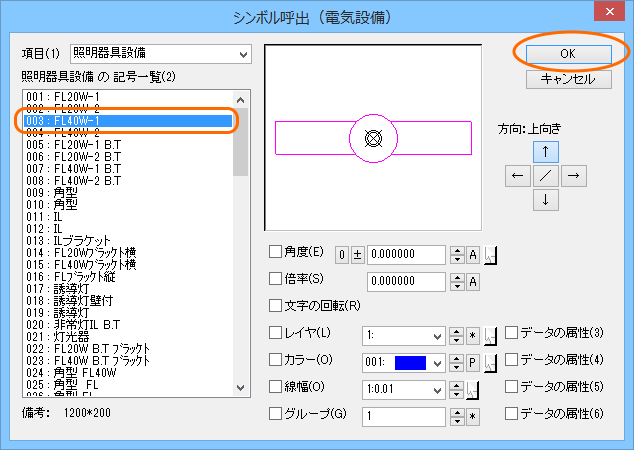Screen dimensions: 634x450
Task: Enable the 角度(E) checkbox
Action: [x=276, y=252]
